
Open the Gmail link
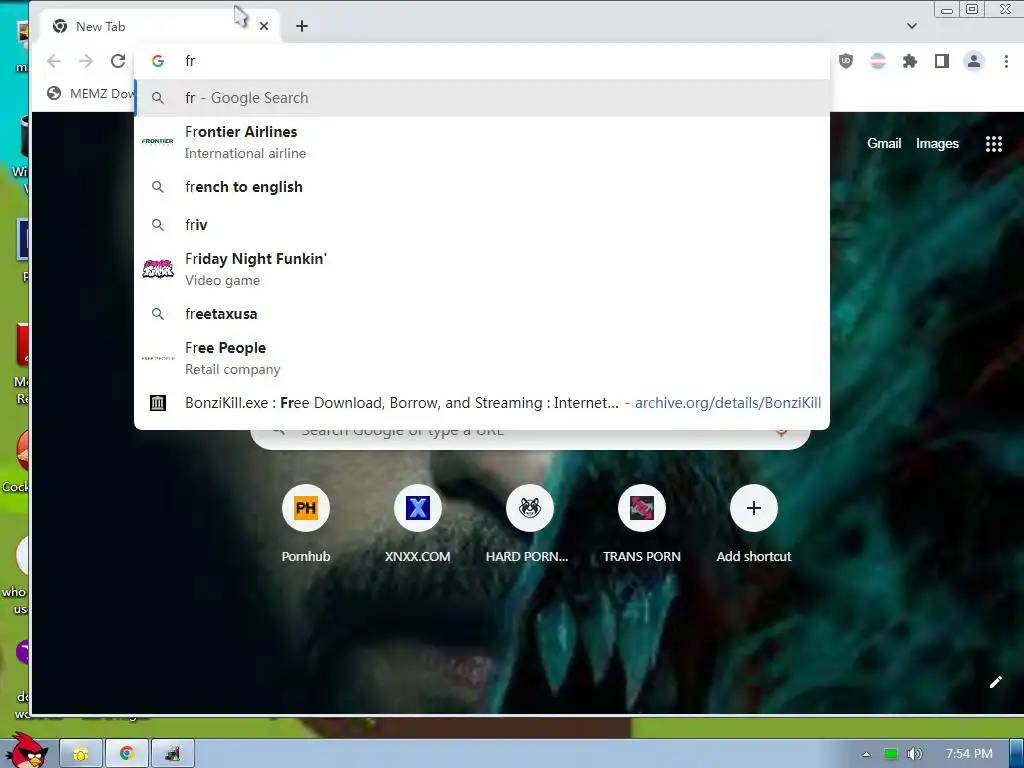(x=884, y=144)
